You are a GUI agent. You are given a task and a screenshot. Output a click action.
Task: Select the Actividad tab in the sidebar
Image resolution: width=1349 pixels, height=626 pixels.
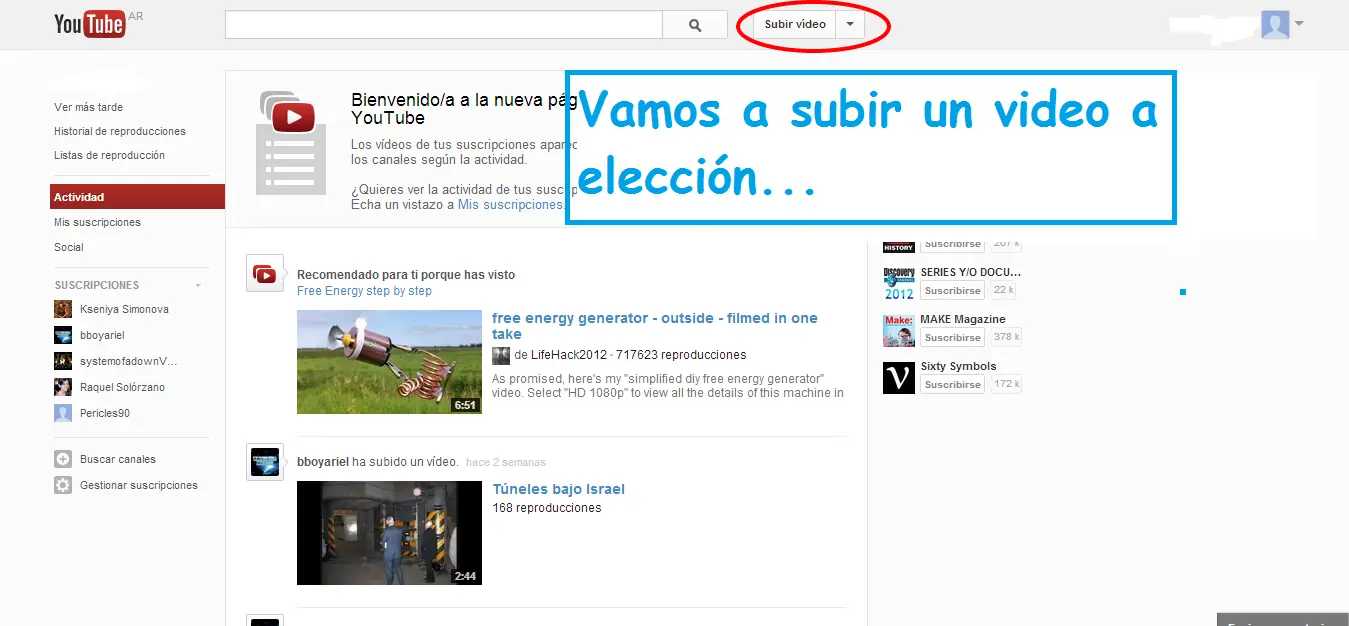click(x=137, y=197)
